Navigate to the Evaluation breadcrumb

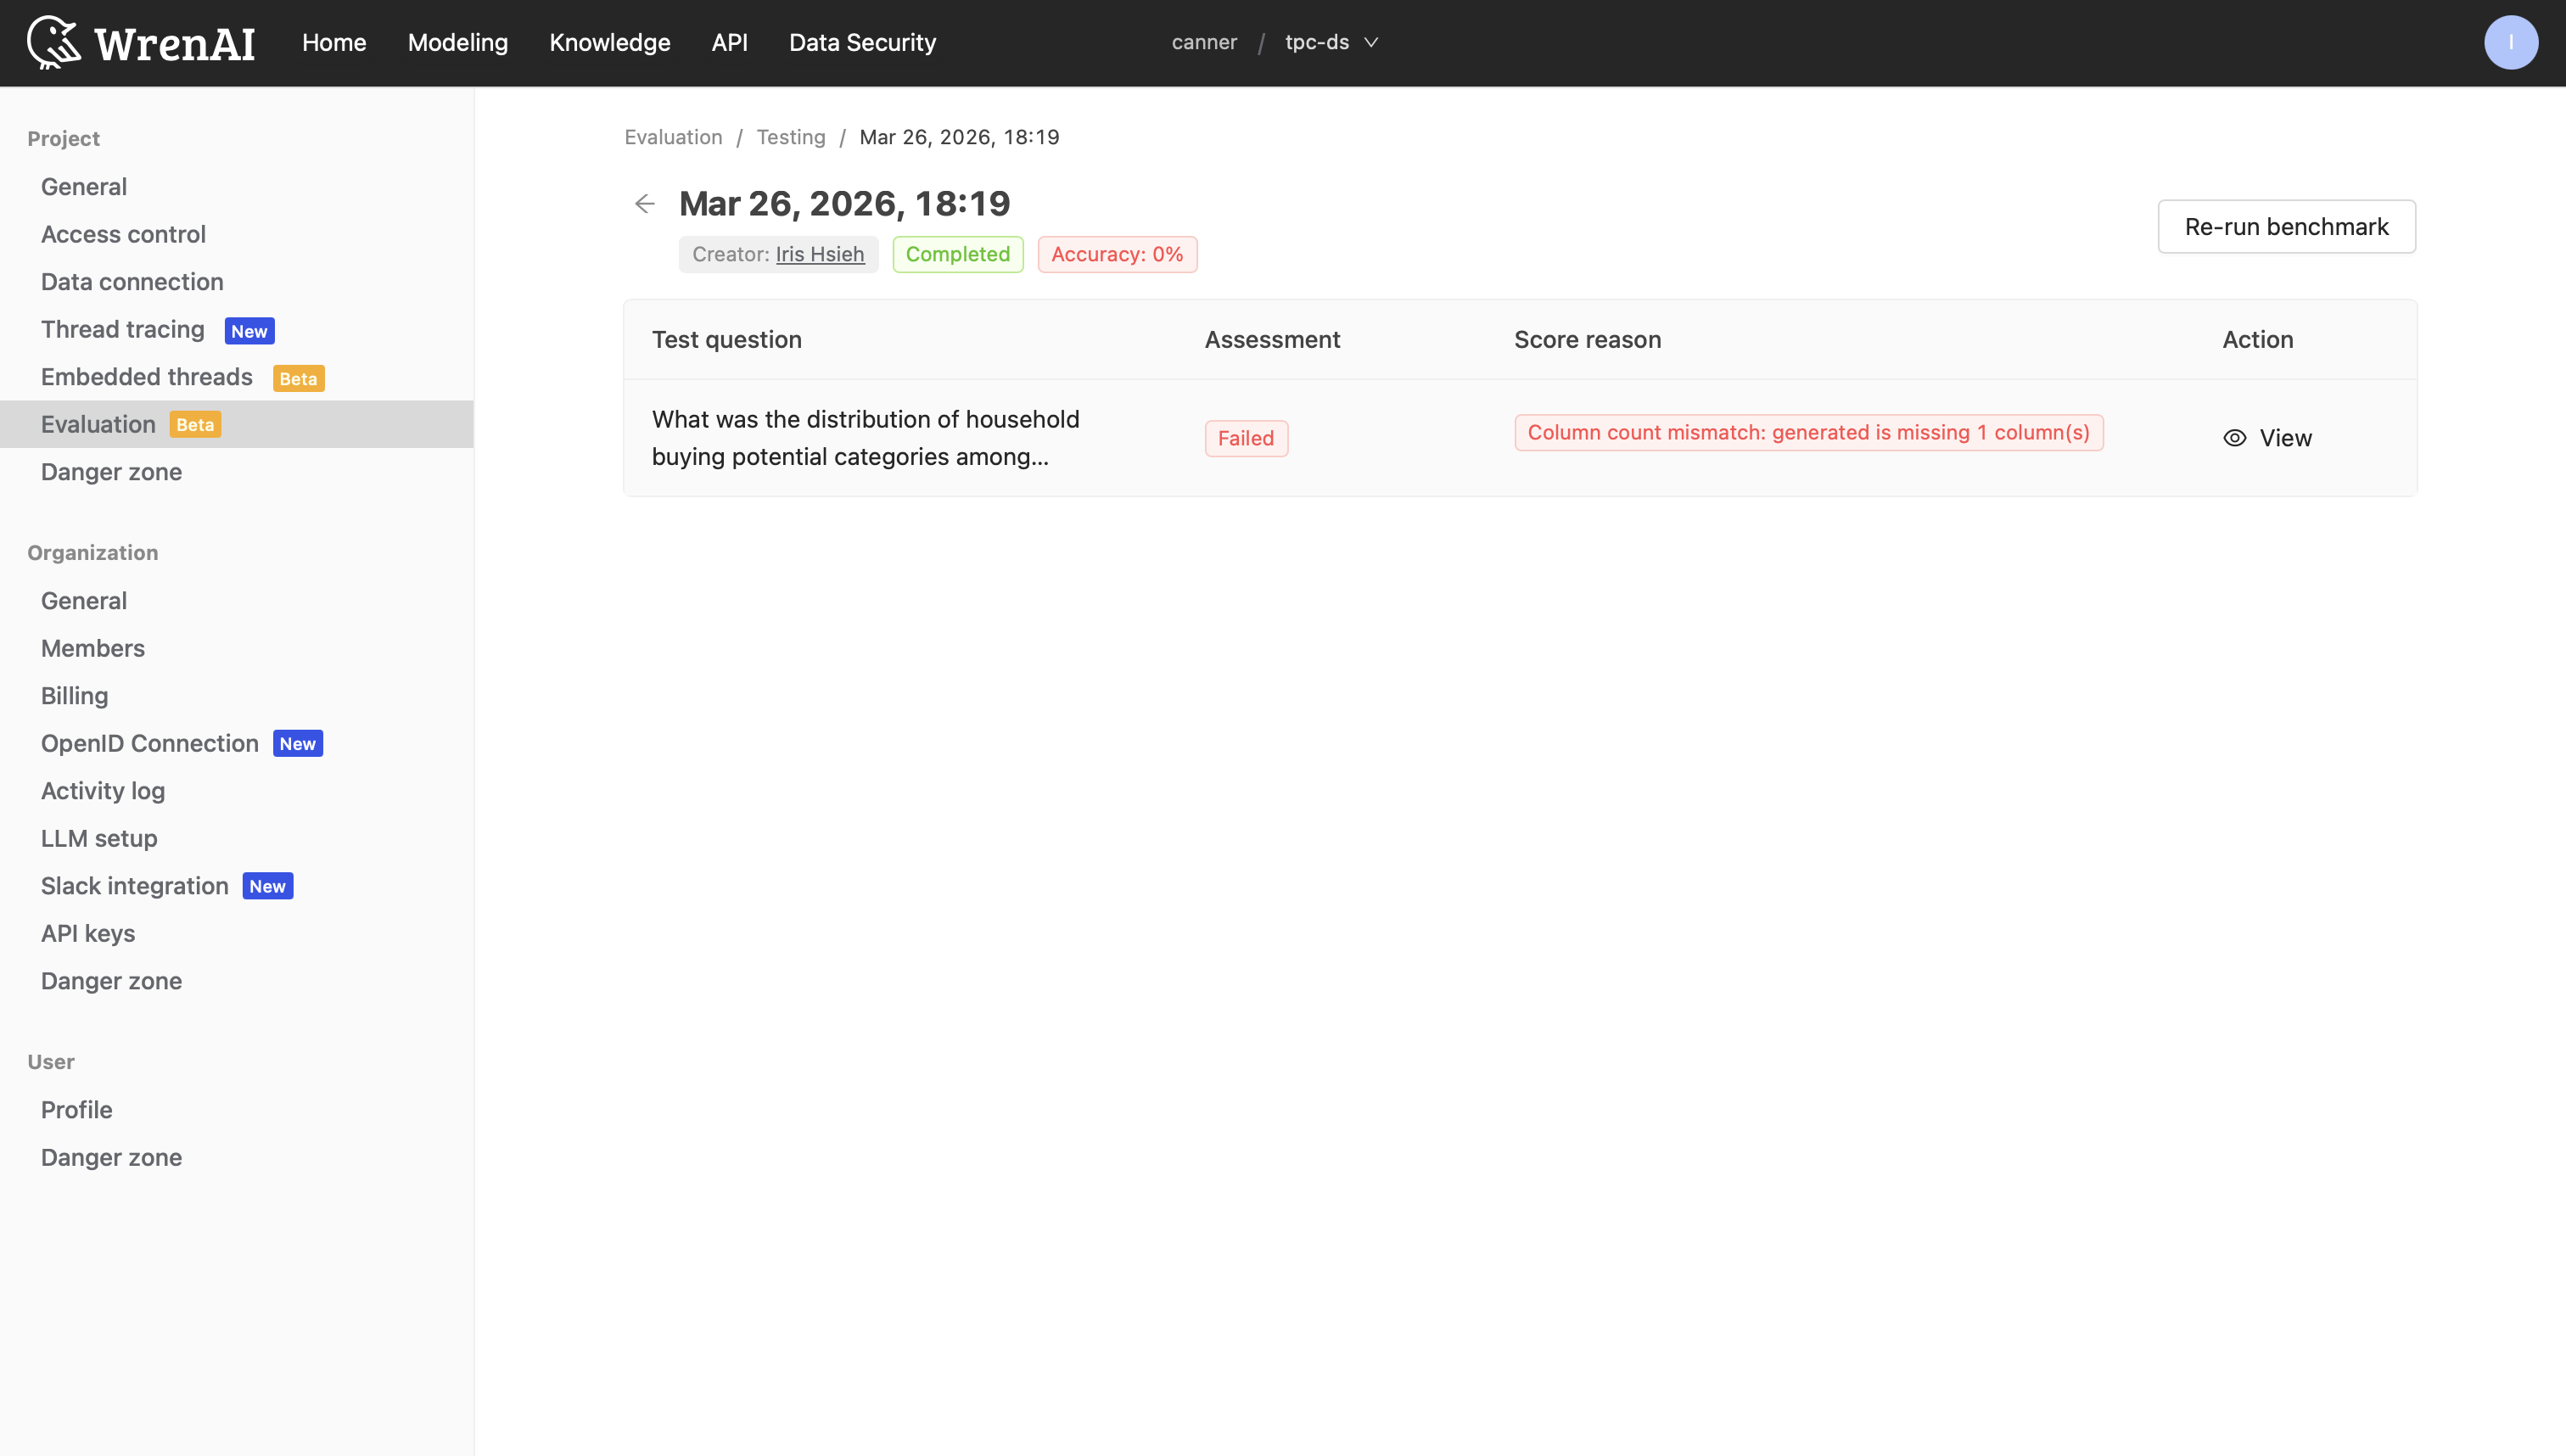[x=672, y=137]
